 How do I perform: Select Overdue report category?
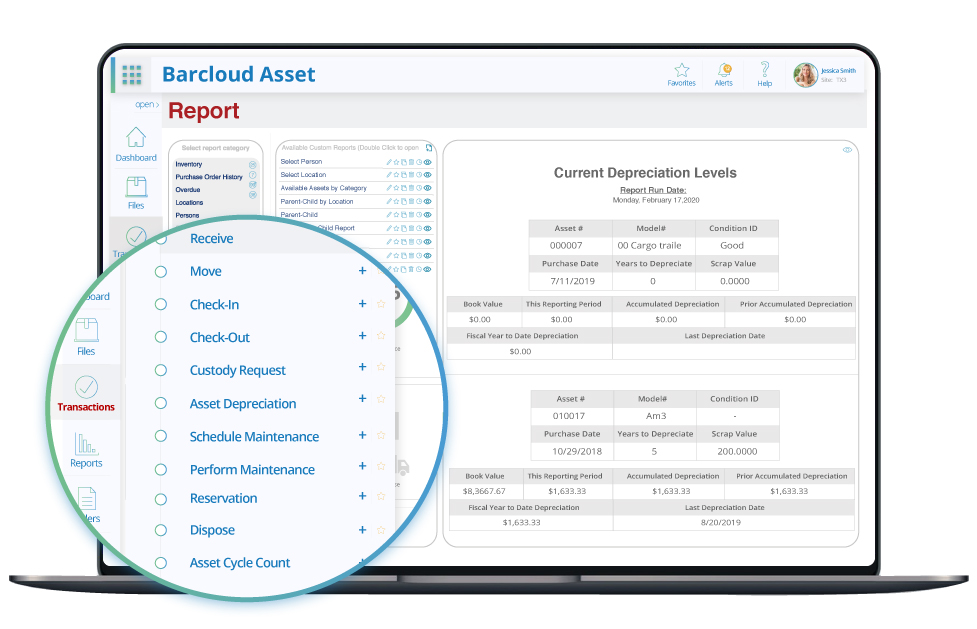point(188,190)
